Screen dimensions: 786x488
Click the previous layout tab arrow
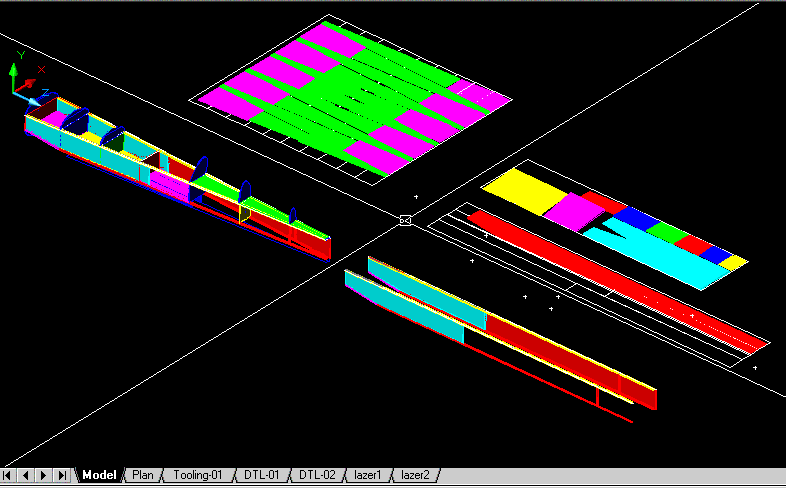(26, 475)
